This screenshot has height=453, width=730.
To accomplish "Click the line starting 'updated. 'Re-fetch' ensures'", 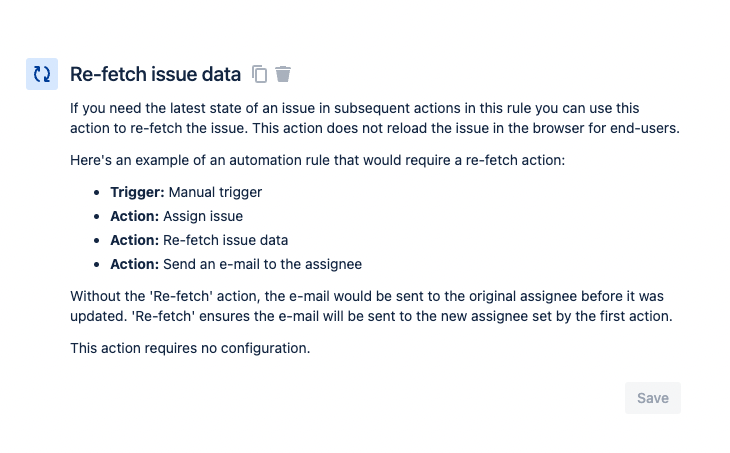I will tap(371, 316).
